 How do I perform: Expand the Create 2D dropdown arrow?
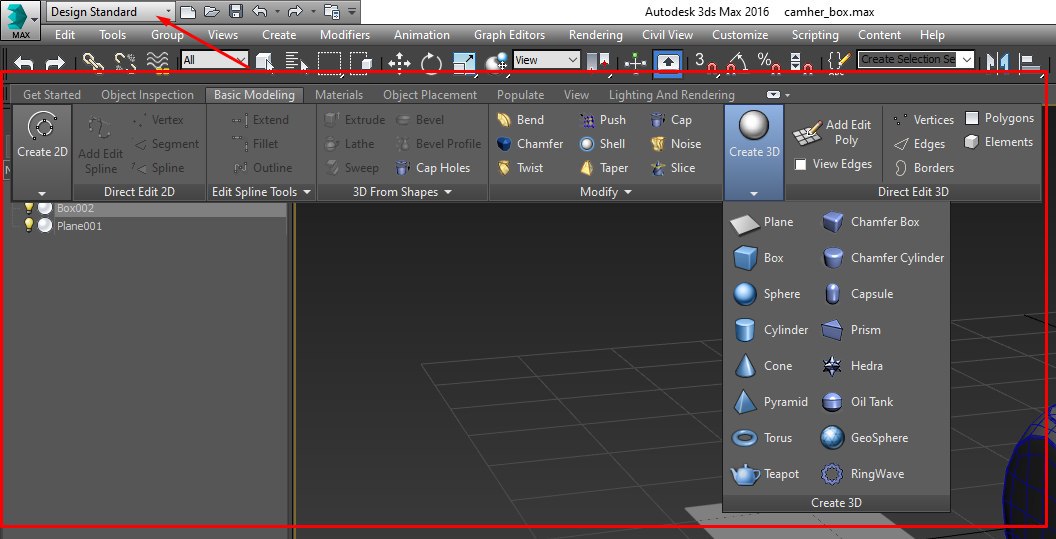(x=42, y=193)
